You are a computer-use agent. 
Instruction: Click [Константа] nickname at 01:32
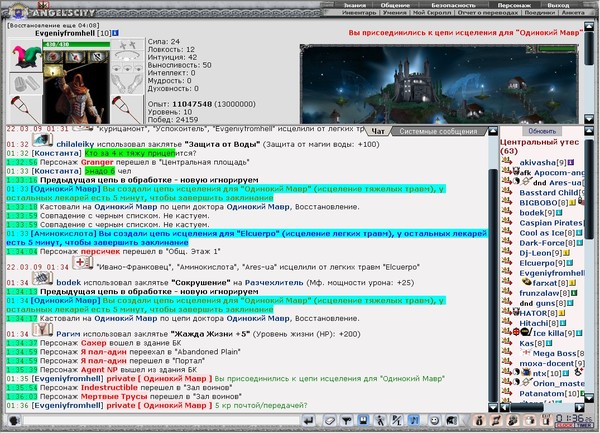[x=56, y=153]
